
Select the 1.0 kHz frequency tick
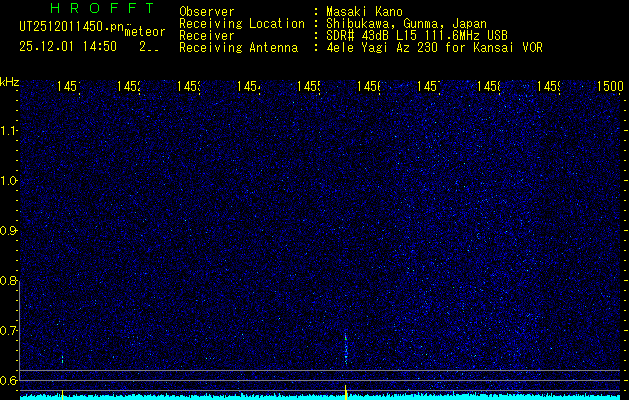(x=9, y=180)
